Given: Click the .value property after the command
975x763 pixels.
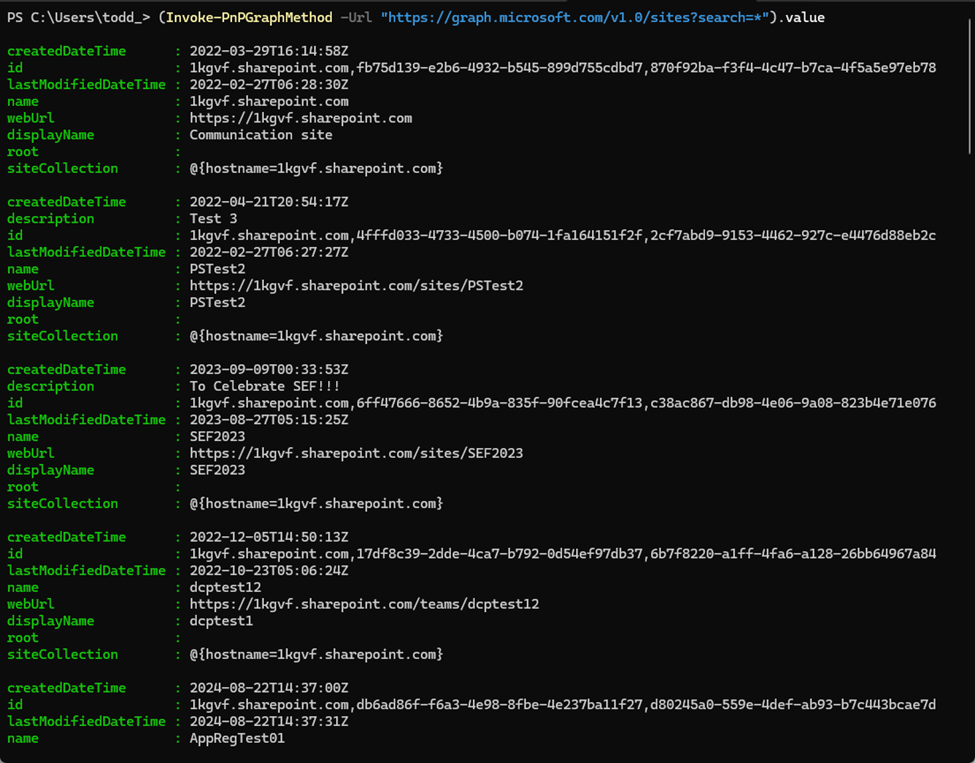Looking at the screenshot, I should pyautogui.click(x=802, y=17).
